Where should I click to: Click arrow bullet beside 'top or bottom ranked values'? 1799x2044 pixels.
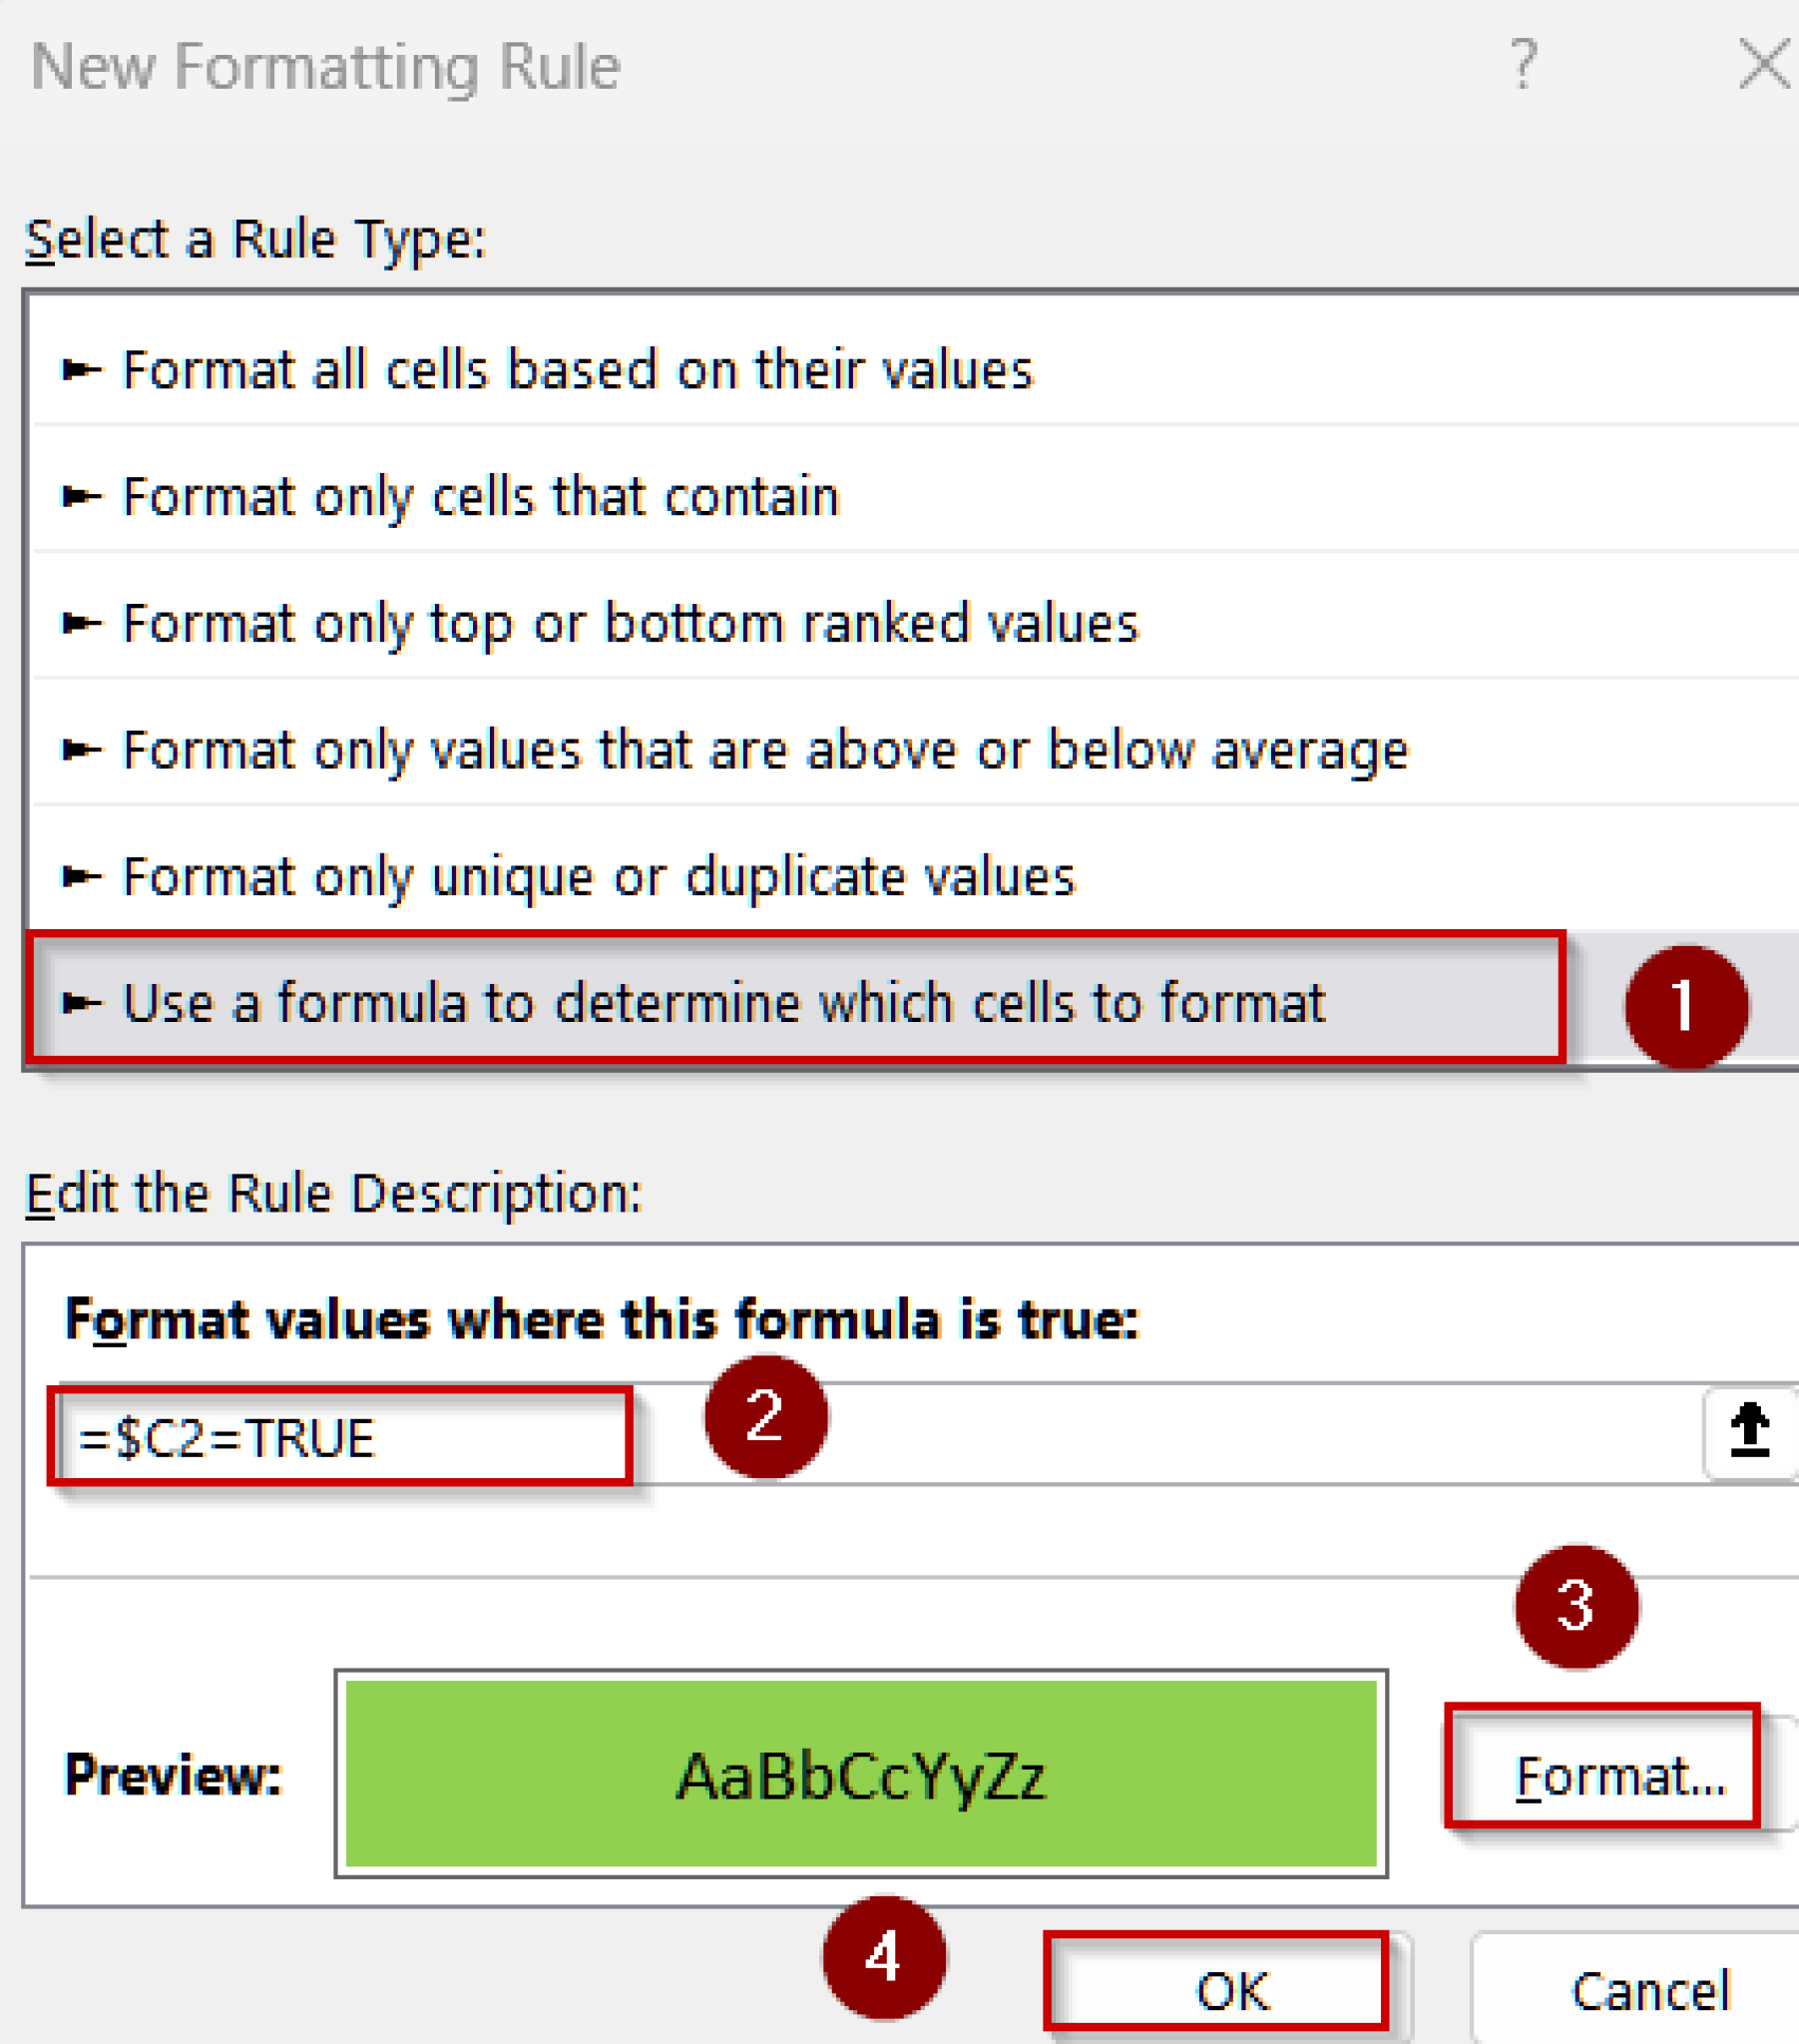tap(81, 624)
